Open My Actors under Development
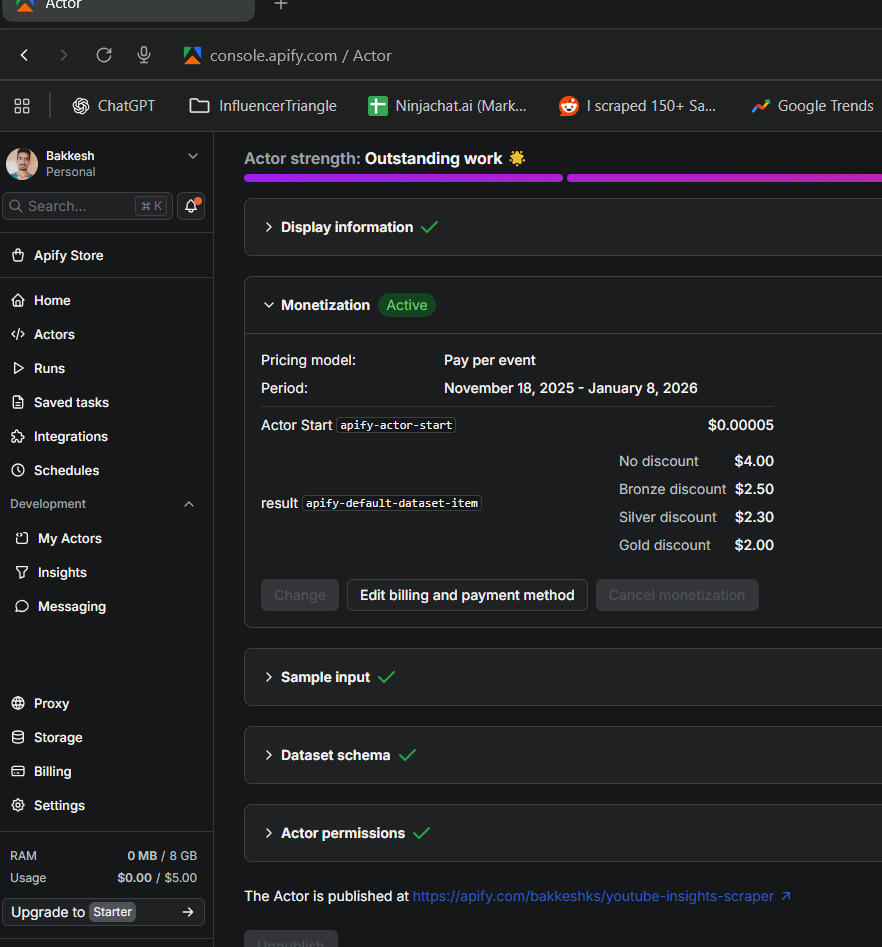 pyautogui.click(x=59, y=538)
